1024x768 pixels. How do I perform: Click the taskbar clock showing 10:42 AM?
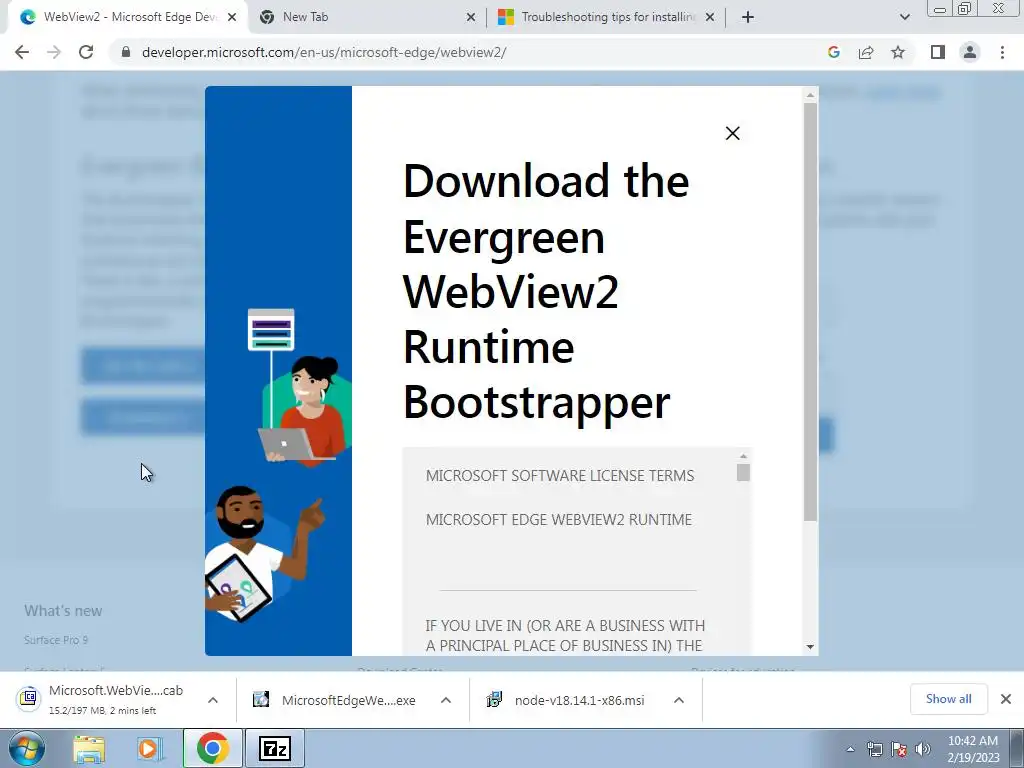[x=973, y=749]
